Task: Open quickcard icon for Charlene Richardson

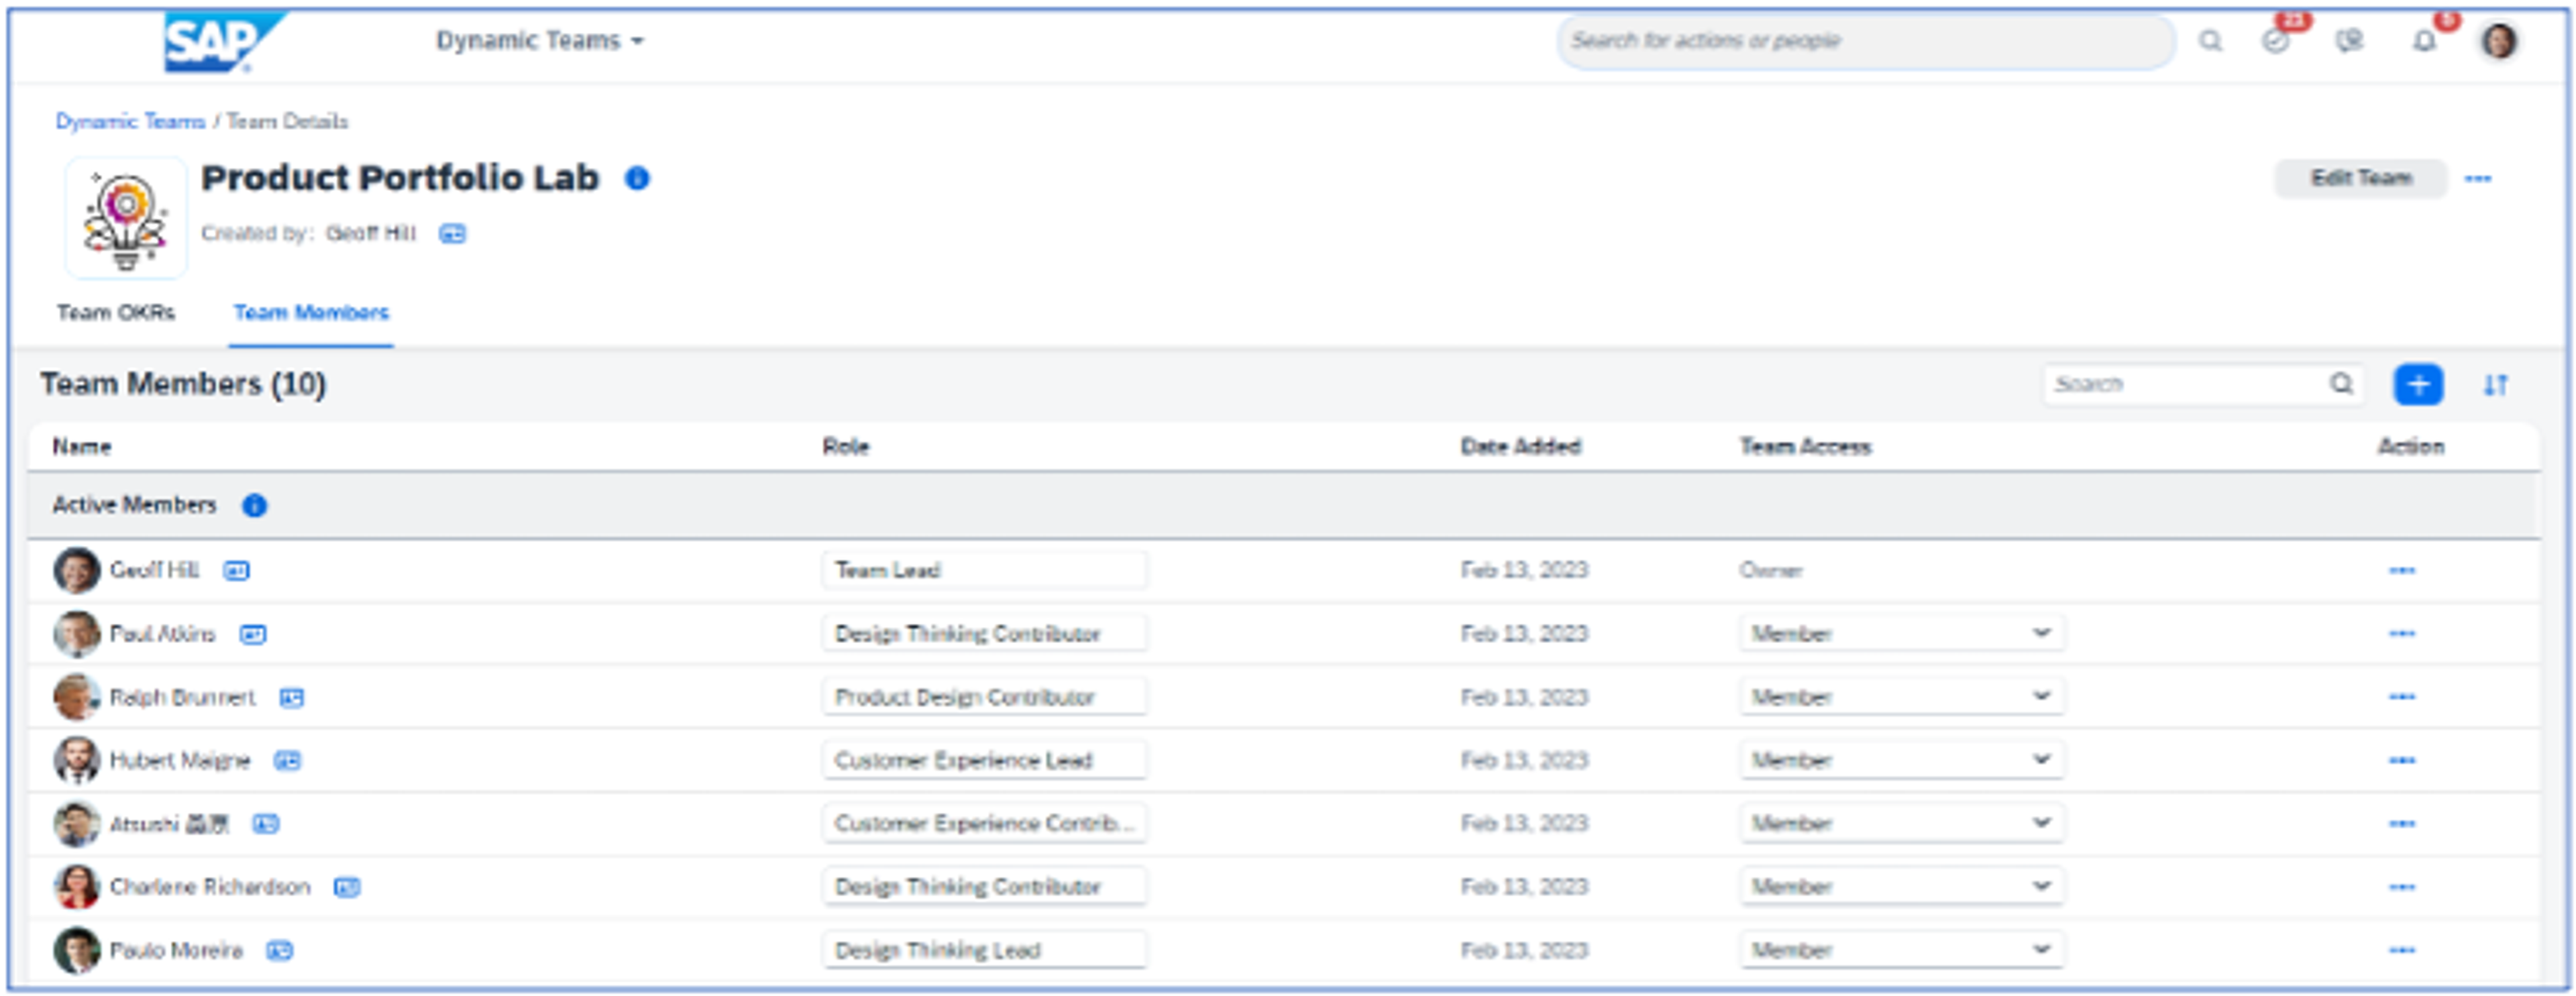Action: [347, 888]
